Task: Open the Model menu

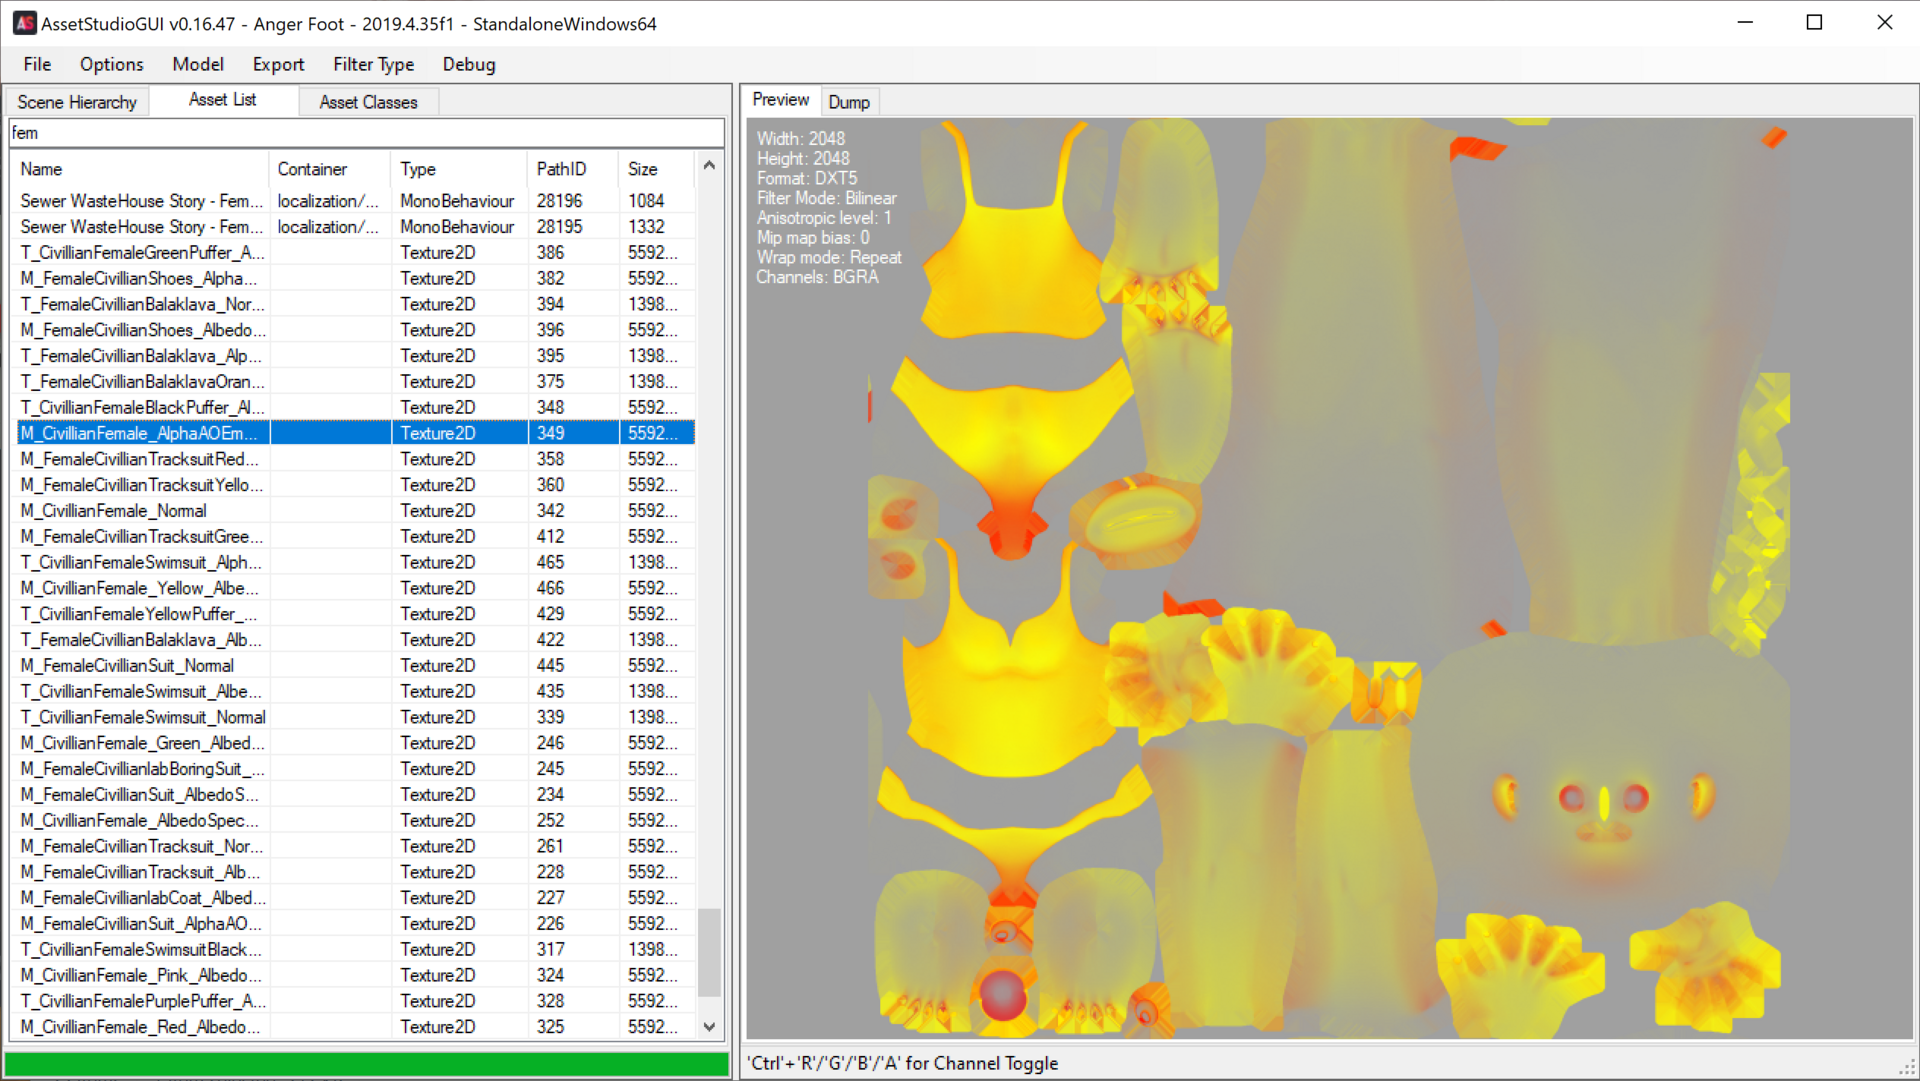Action: (197, 64)
